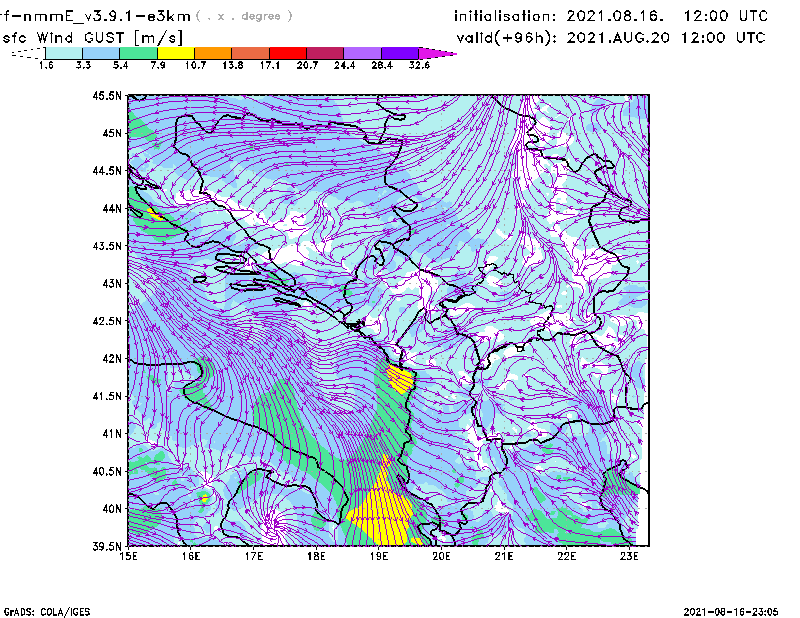Click the 'initialisation: 2021.08.16. 12:00 UTC' line
The height and width of the screenshot is (618, 800).
tap(611, 16)
